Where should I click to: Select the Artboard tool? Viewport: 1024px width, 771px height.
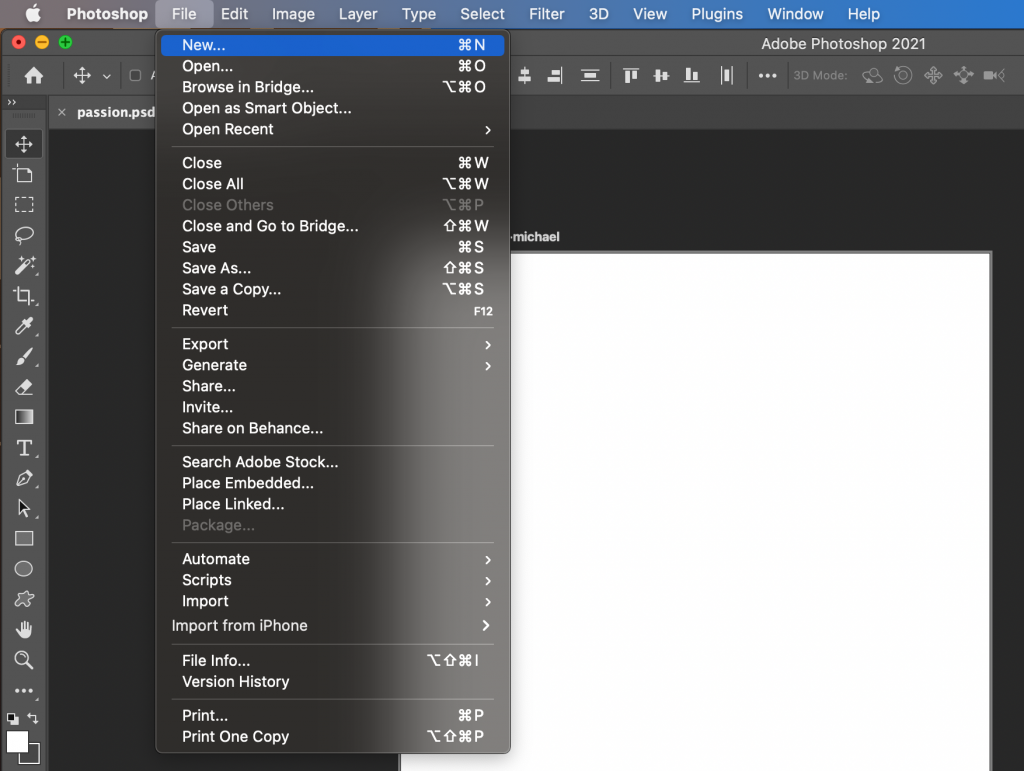tap(24, 174)
